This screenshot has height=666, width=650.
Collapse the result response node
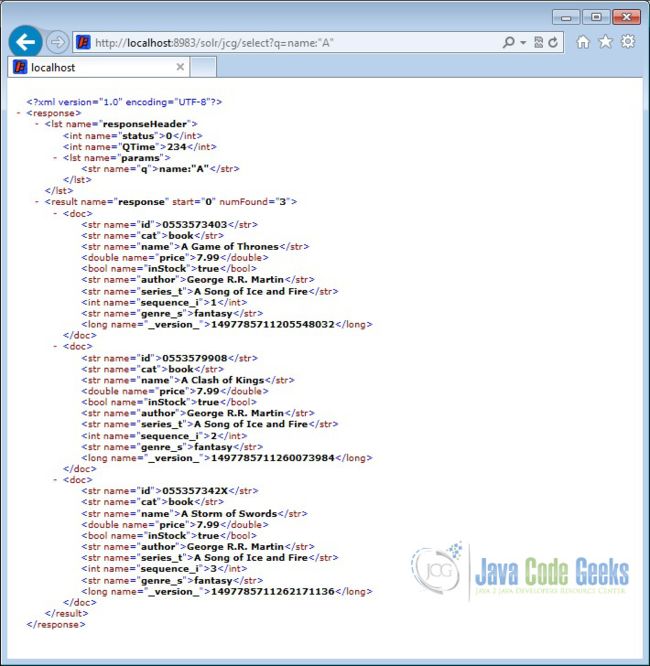37,202
